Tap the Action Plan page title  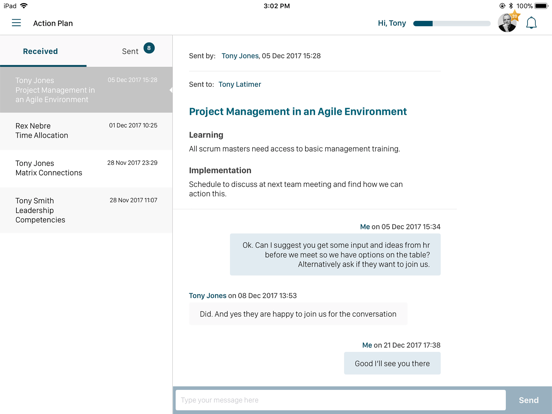point(53,23)
